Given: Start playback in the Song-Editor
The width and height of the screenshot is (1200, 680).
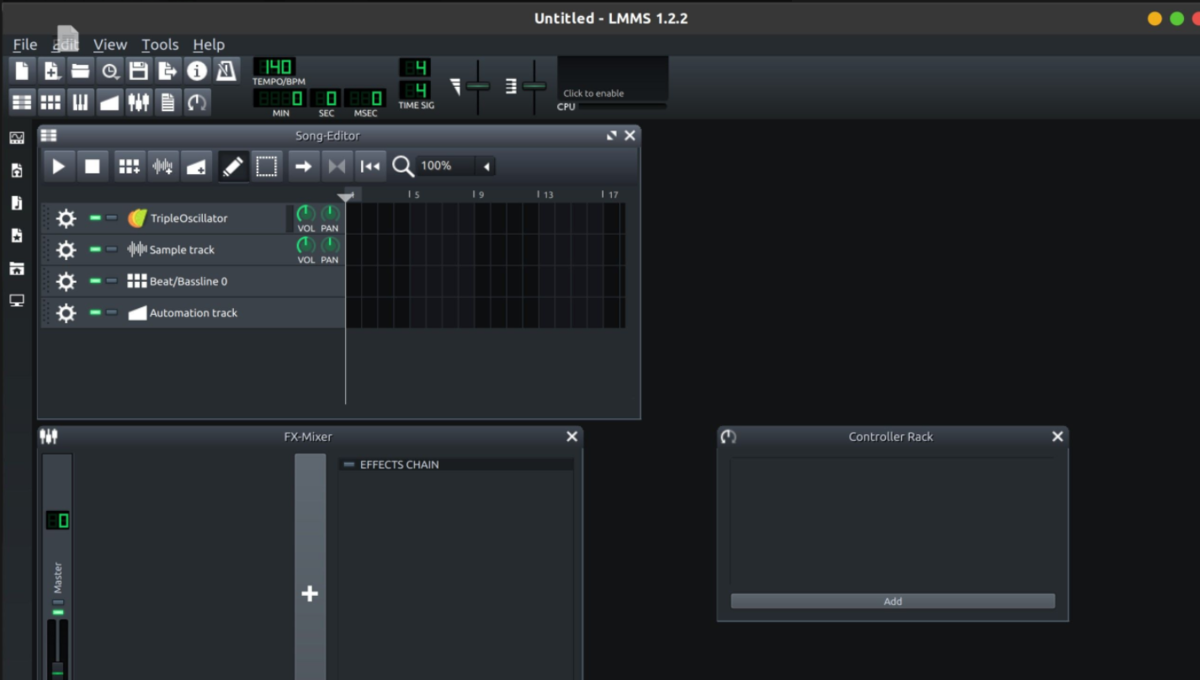Looking at the screenshot, I should coord(58,166).
